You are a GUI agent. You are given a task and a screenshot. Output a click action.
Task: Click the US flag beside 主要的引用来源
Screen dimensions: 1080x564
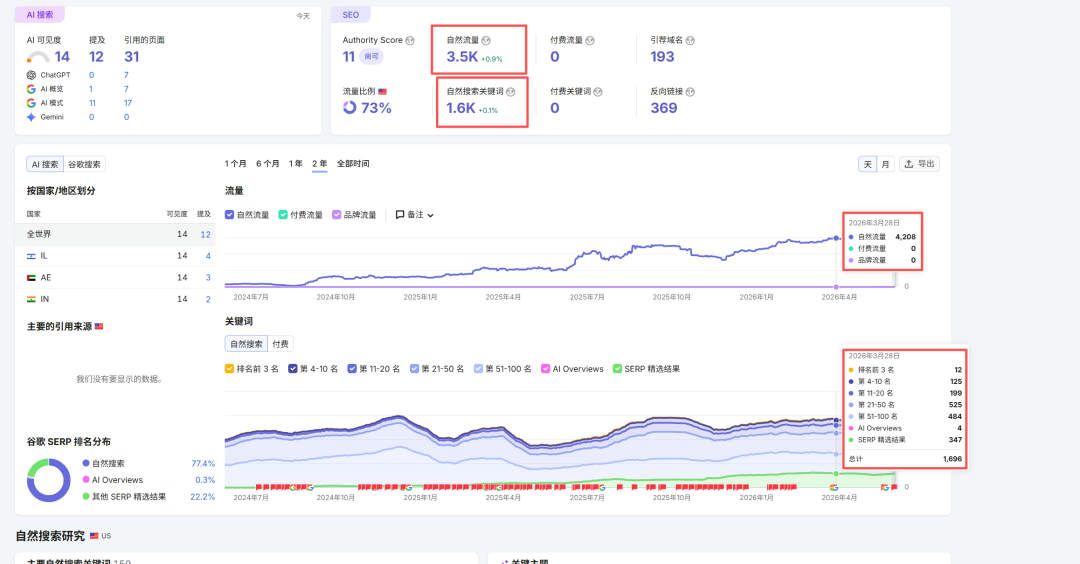coord(99,326)
